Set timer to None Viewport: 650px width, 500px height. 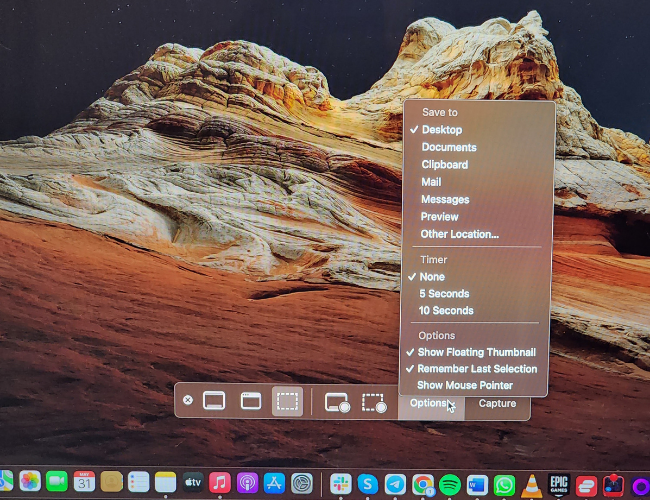pyautogui.click(x=432, y=277)
